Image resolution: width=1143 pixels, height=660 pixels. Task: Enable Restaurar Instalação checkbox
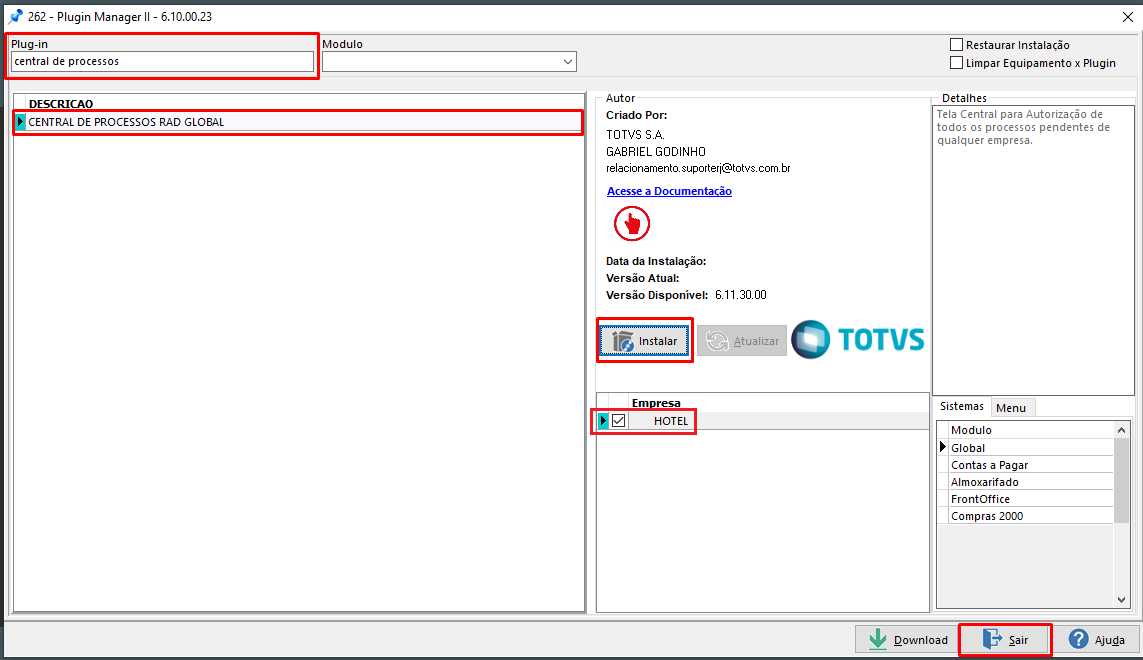[956, 44]
